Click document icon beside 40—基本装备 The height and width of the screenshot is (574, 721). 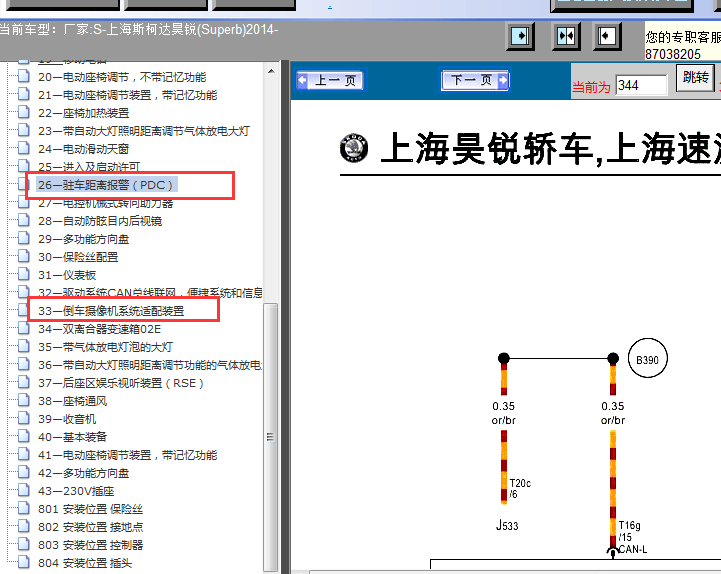[x=23, y=436]
